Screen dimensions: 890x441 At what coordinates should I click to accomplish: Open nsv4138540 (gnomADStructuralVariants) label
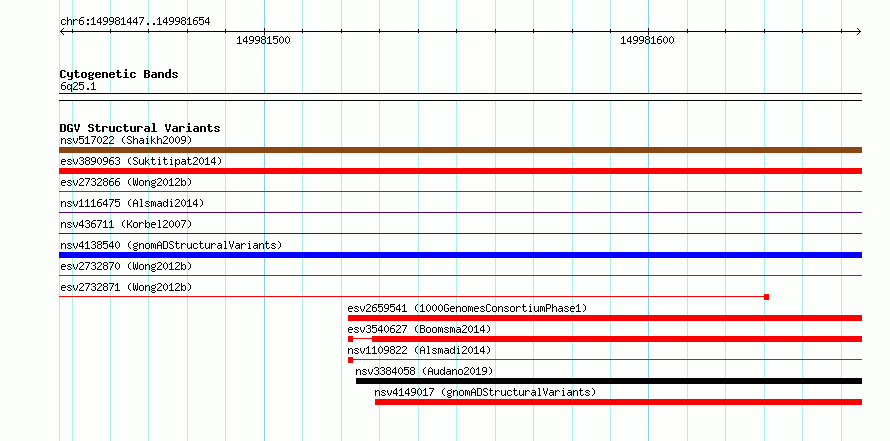click(171, 245)
